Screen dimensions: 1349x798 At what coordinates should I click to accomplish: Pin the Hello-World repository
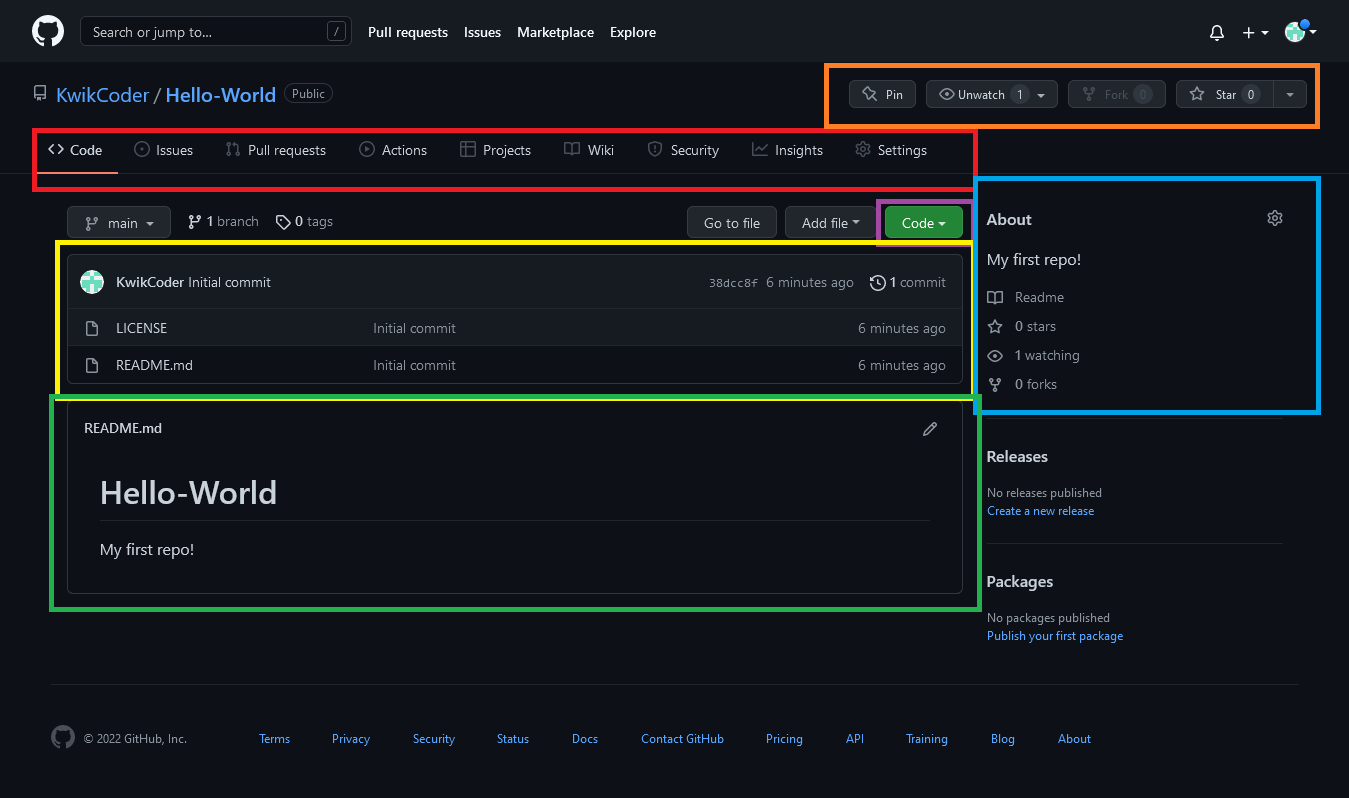882,94
